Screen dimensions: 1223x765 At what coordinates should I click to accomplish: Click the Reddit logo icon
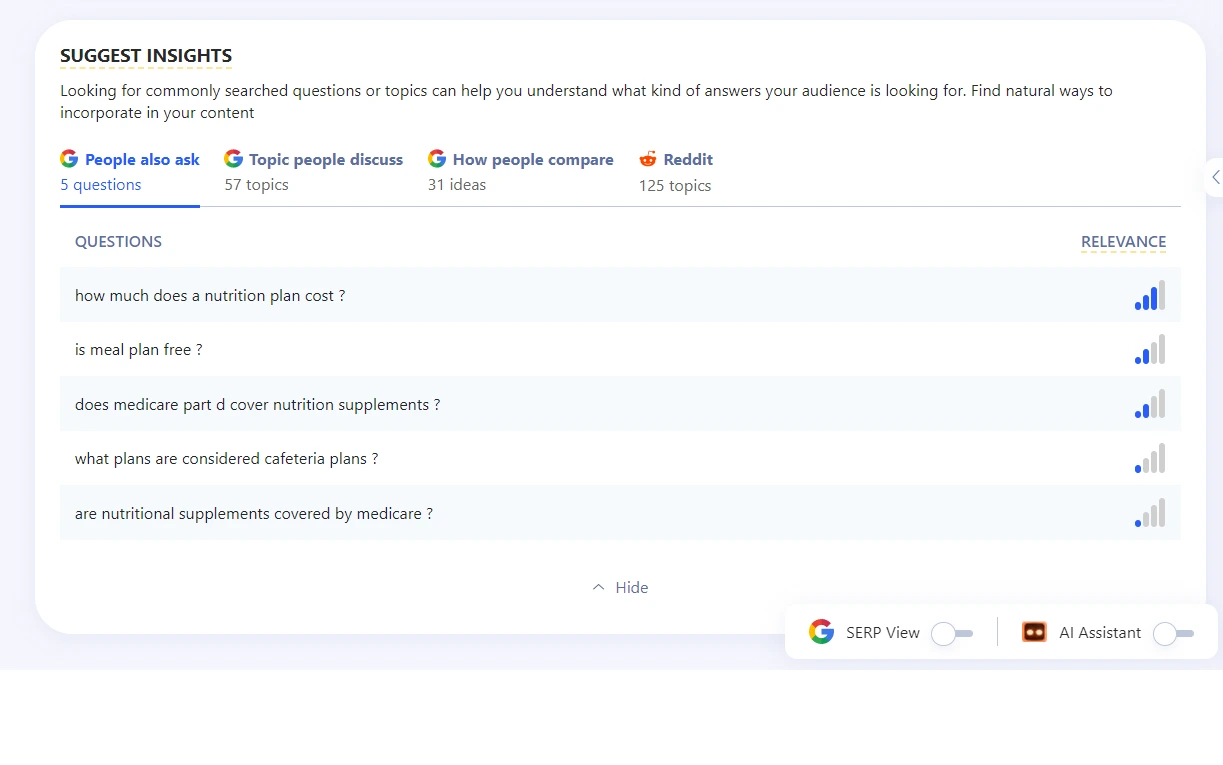649,159
